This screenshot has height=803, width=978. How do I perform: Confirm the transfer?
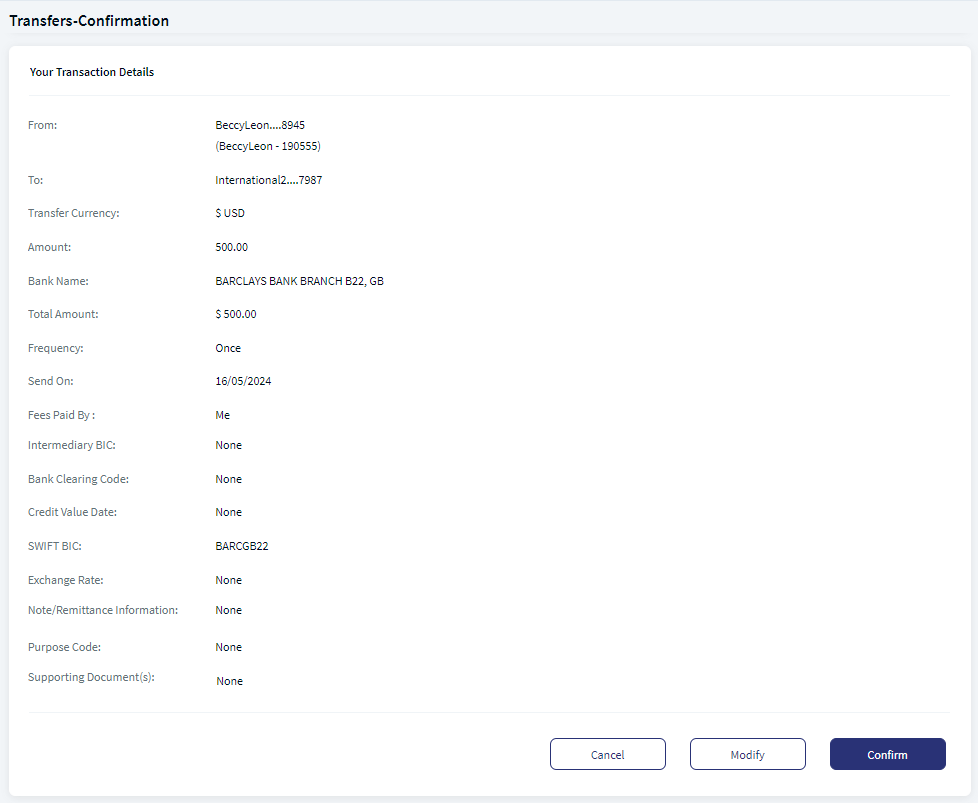coord(888,754)
